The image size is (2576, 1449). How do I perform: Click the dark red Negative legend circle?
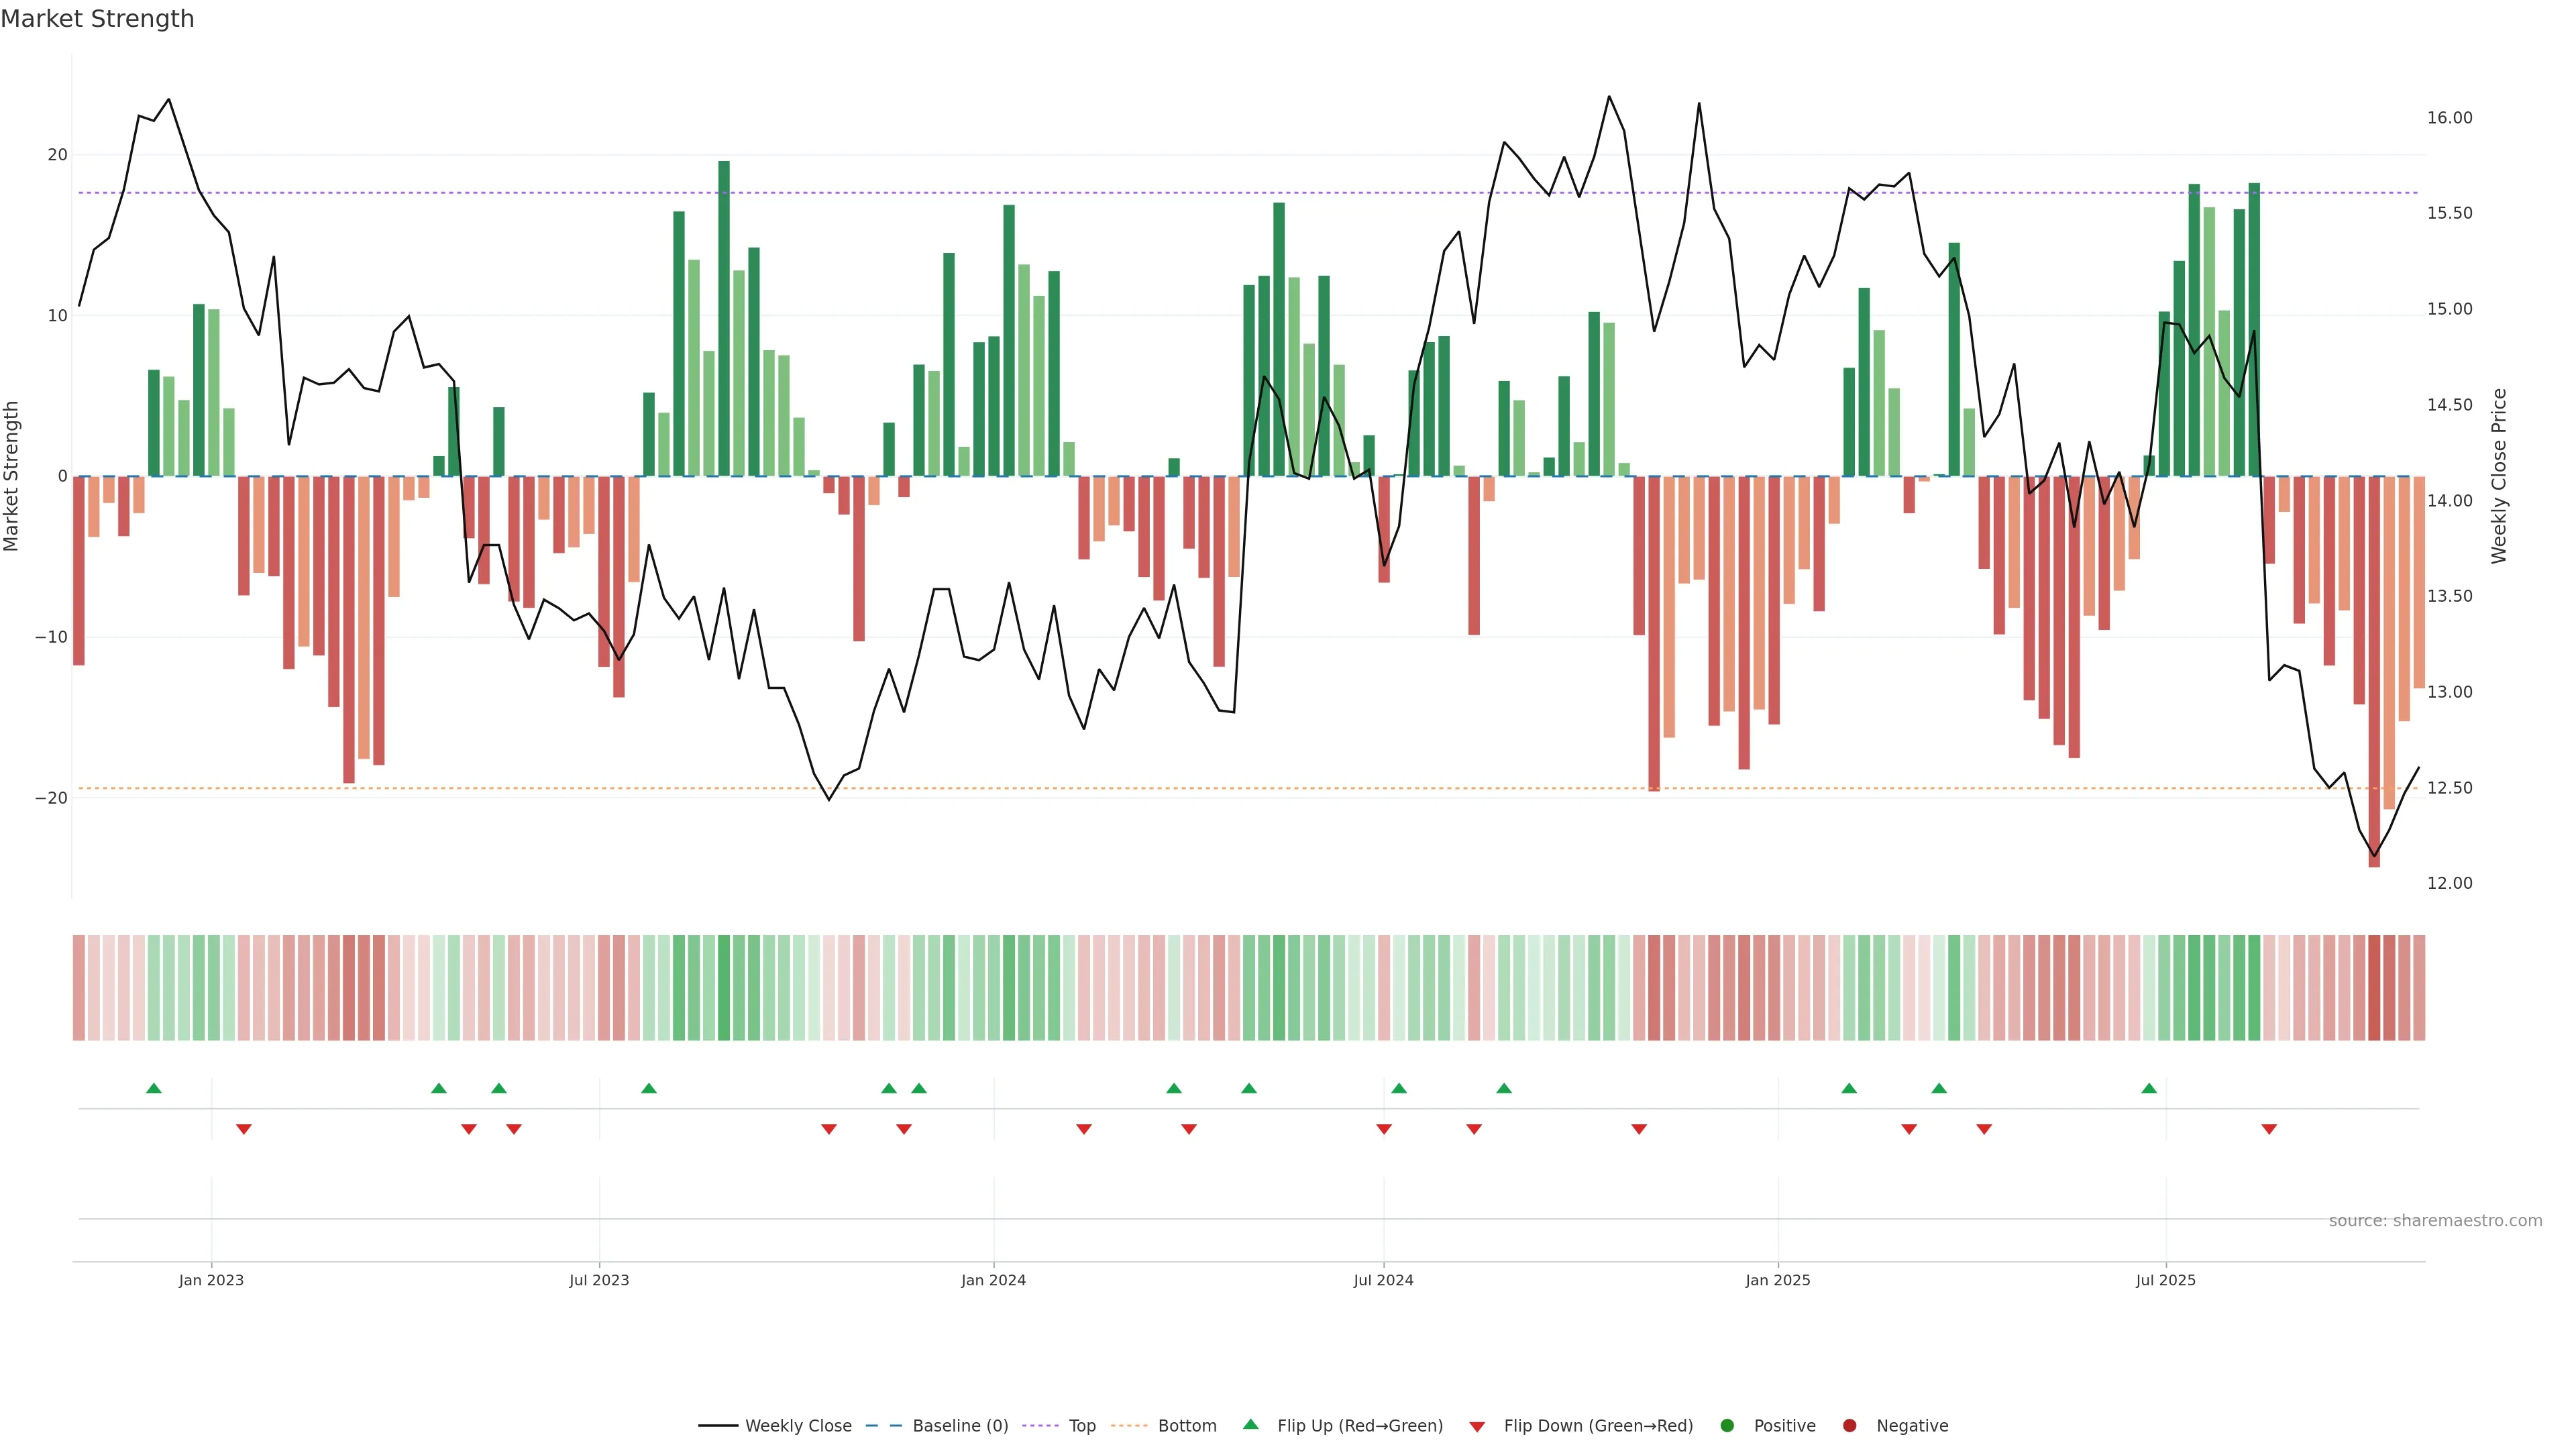[1849, 1426]
